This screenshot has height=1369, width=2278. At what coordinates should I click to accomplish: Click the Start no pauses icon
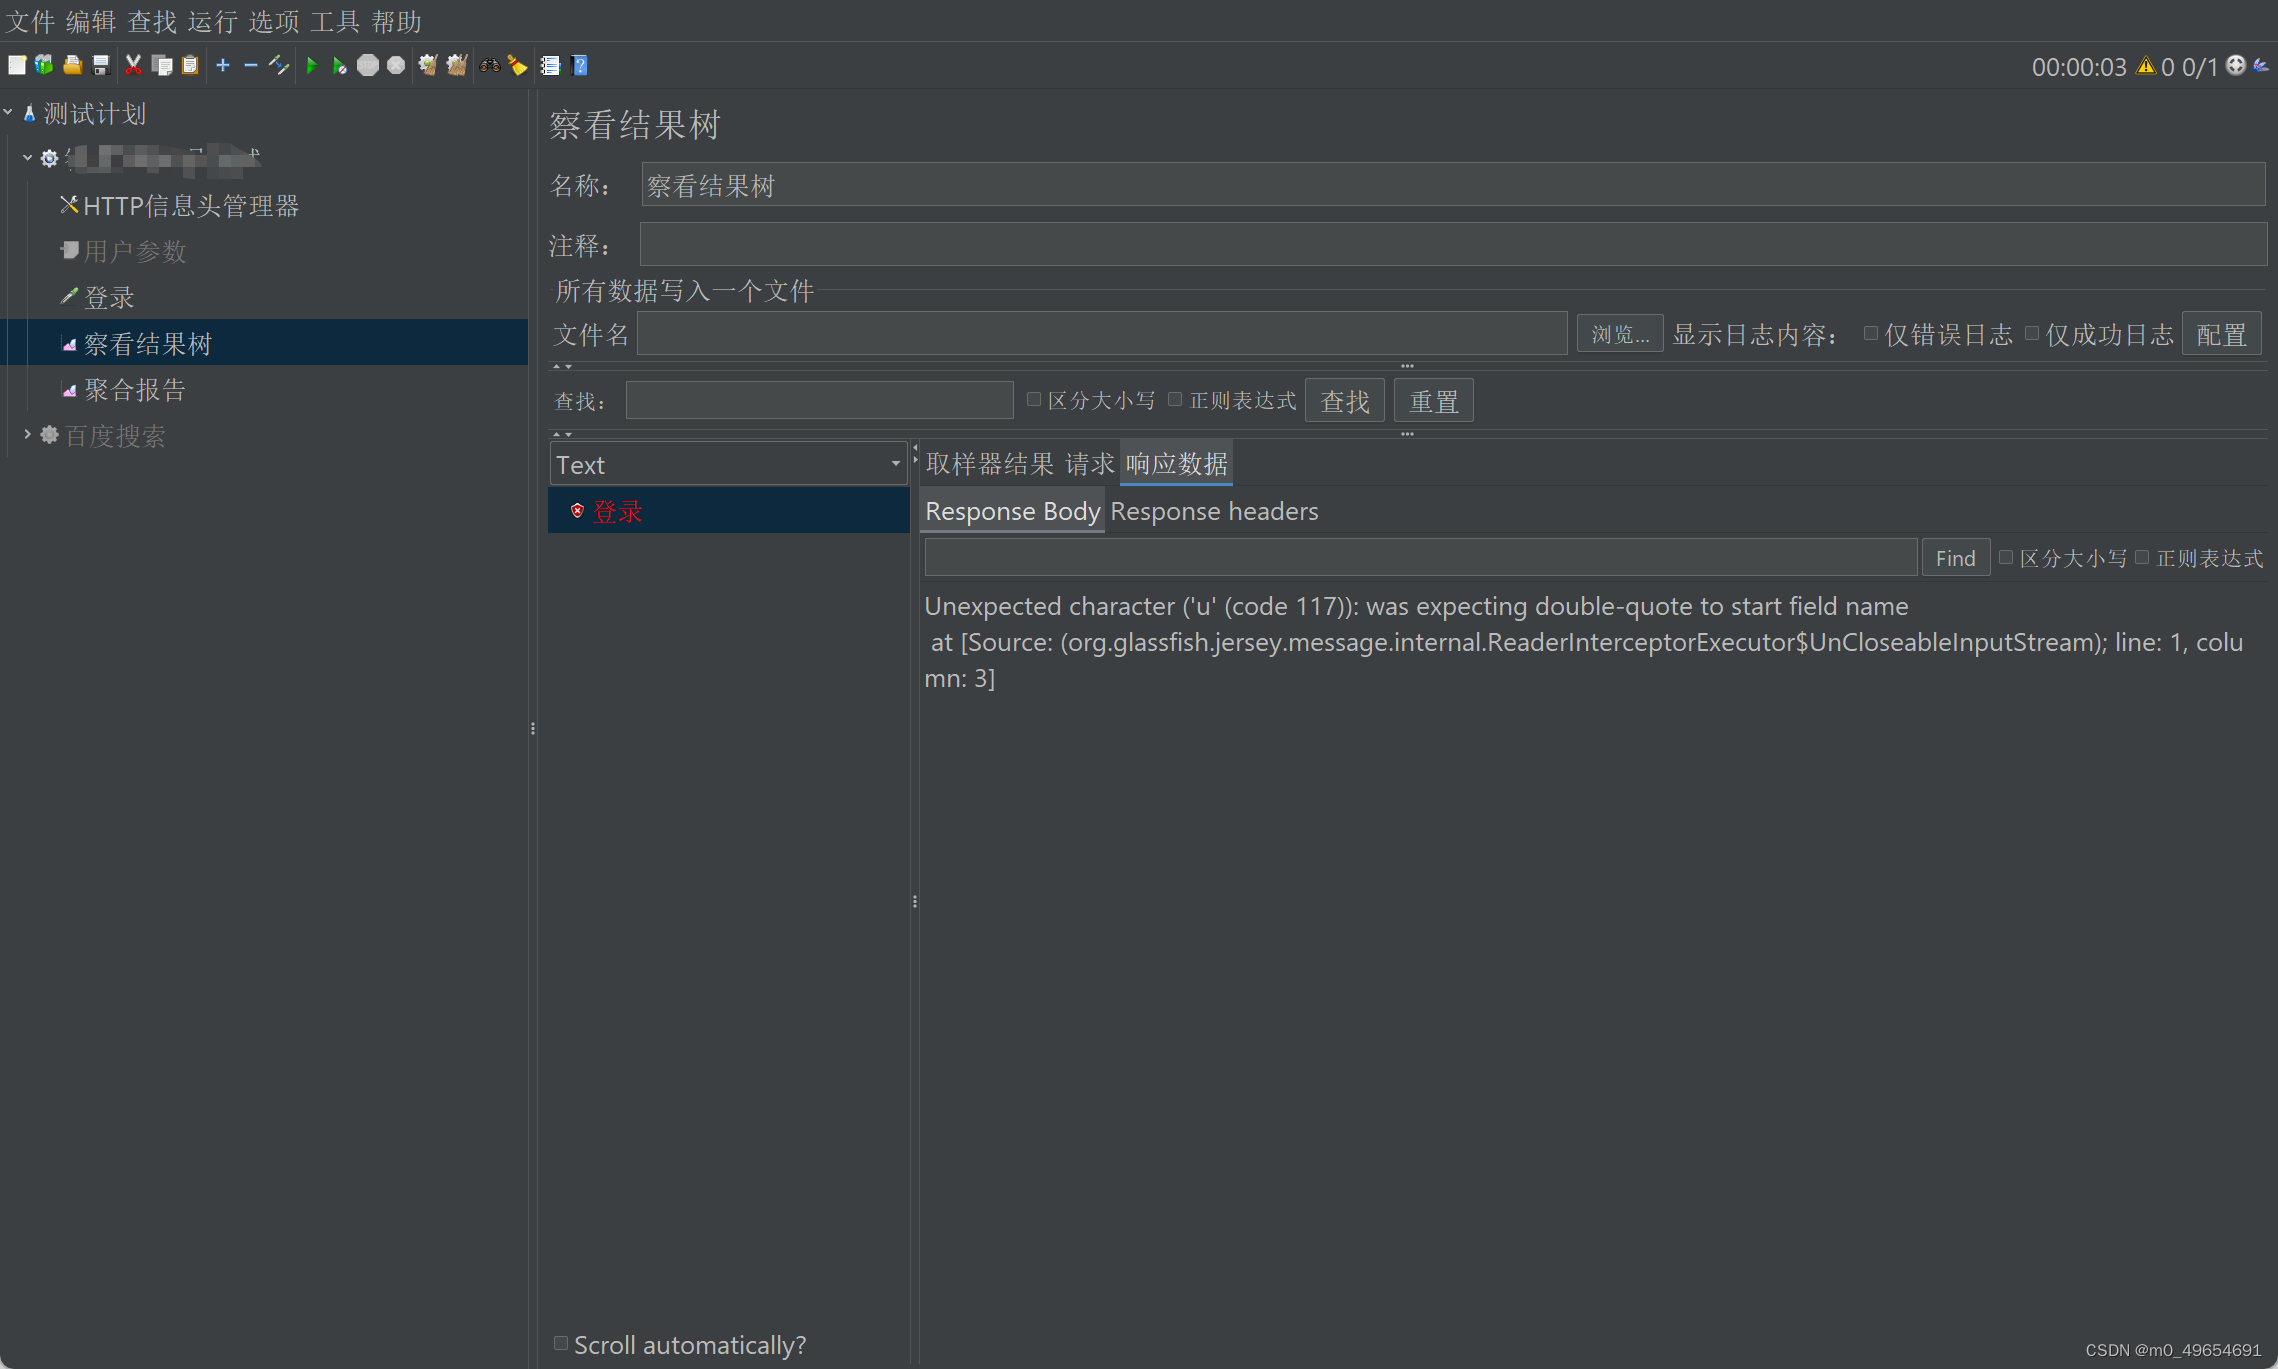tap(339, 66)
